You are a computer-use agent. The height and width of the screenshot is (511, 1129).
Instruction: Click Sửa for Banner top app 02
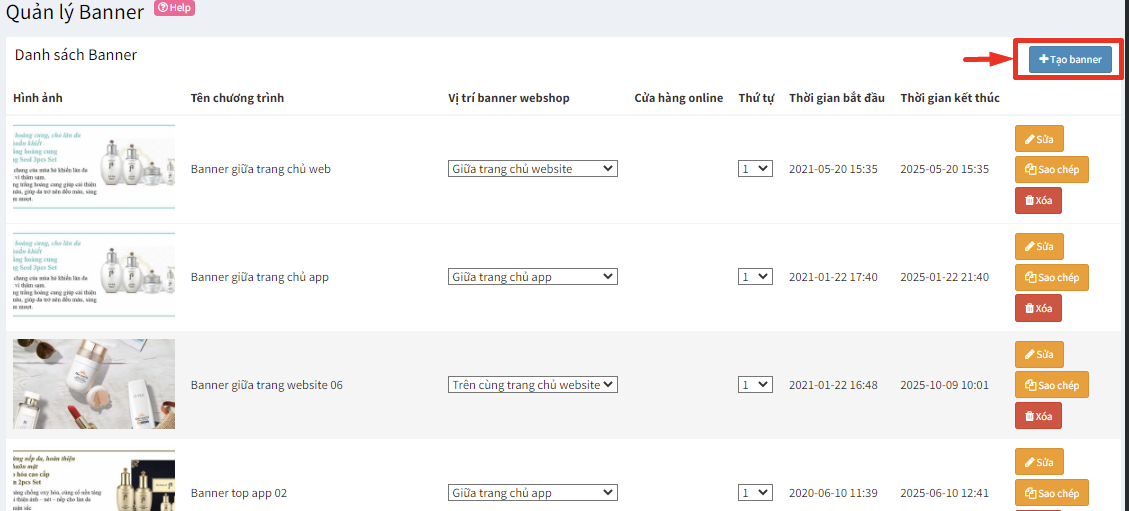click(1039, 462)
